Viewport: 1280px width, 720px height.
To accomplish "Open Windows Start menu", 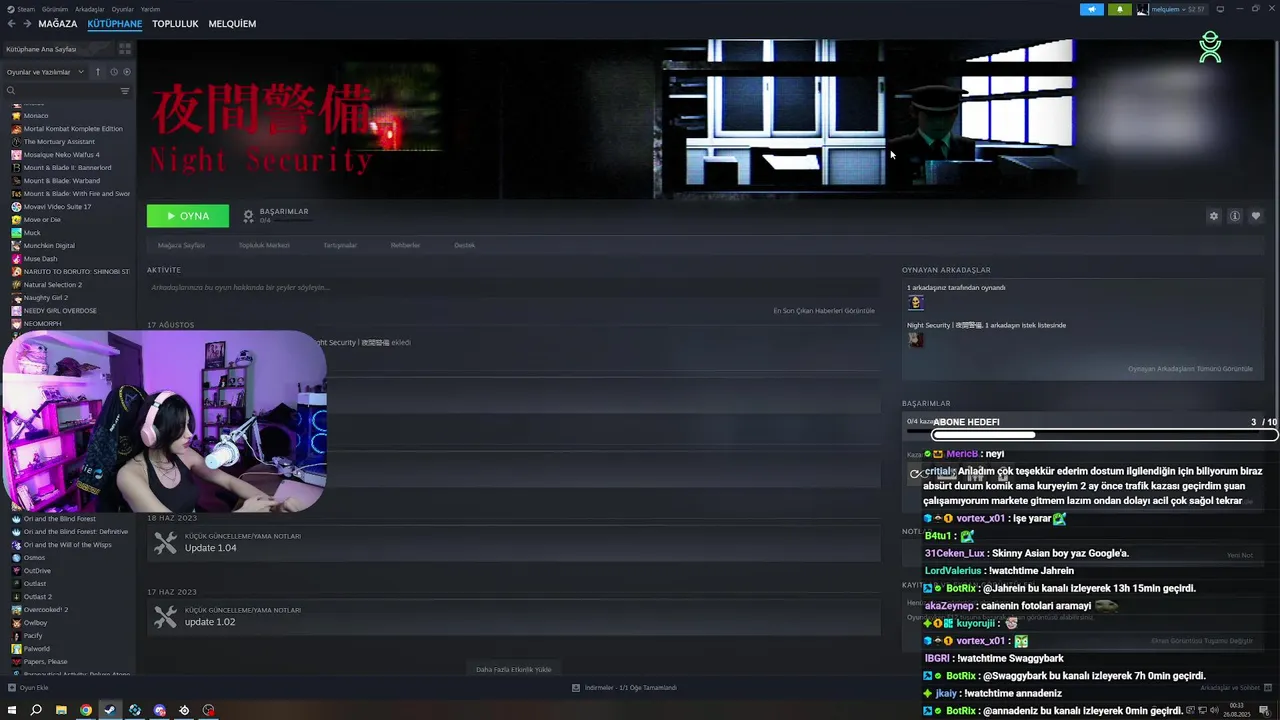I will (x=12, y=710).
